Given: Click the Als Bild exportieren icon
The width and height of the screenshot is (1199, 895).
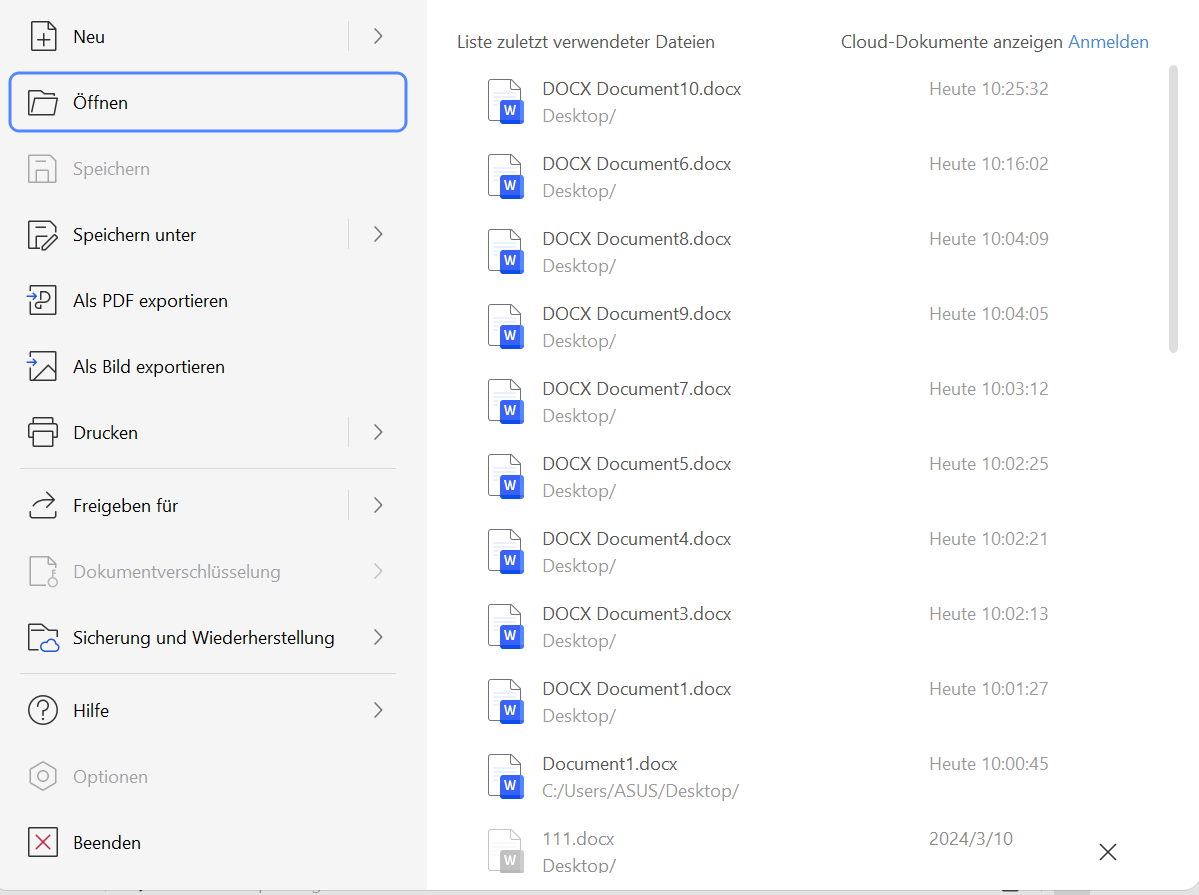Looking at the screenshot, I should pyautogui.click(x=44, y=366).
